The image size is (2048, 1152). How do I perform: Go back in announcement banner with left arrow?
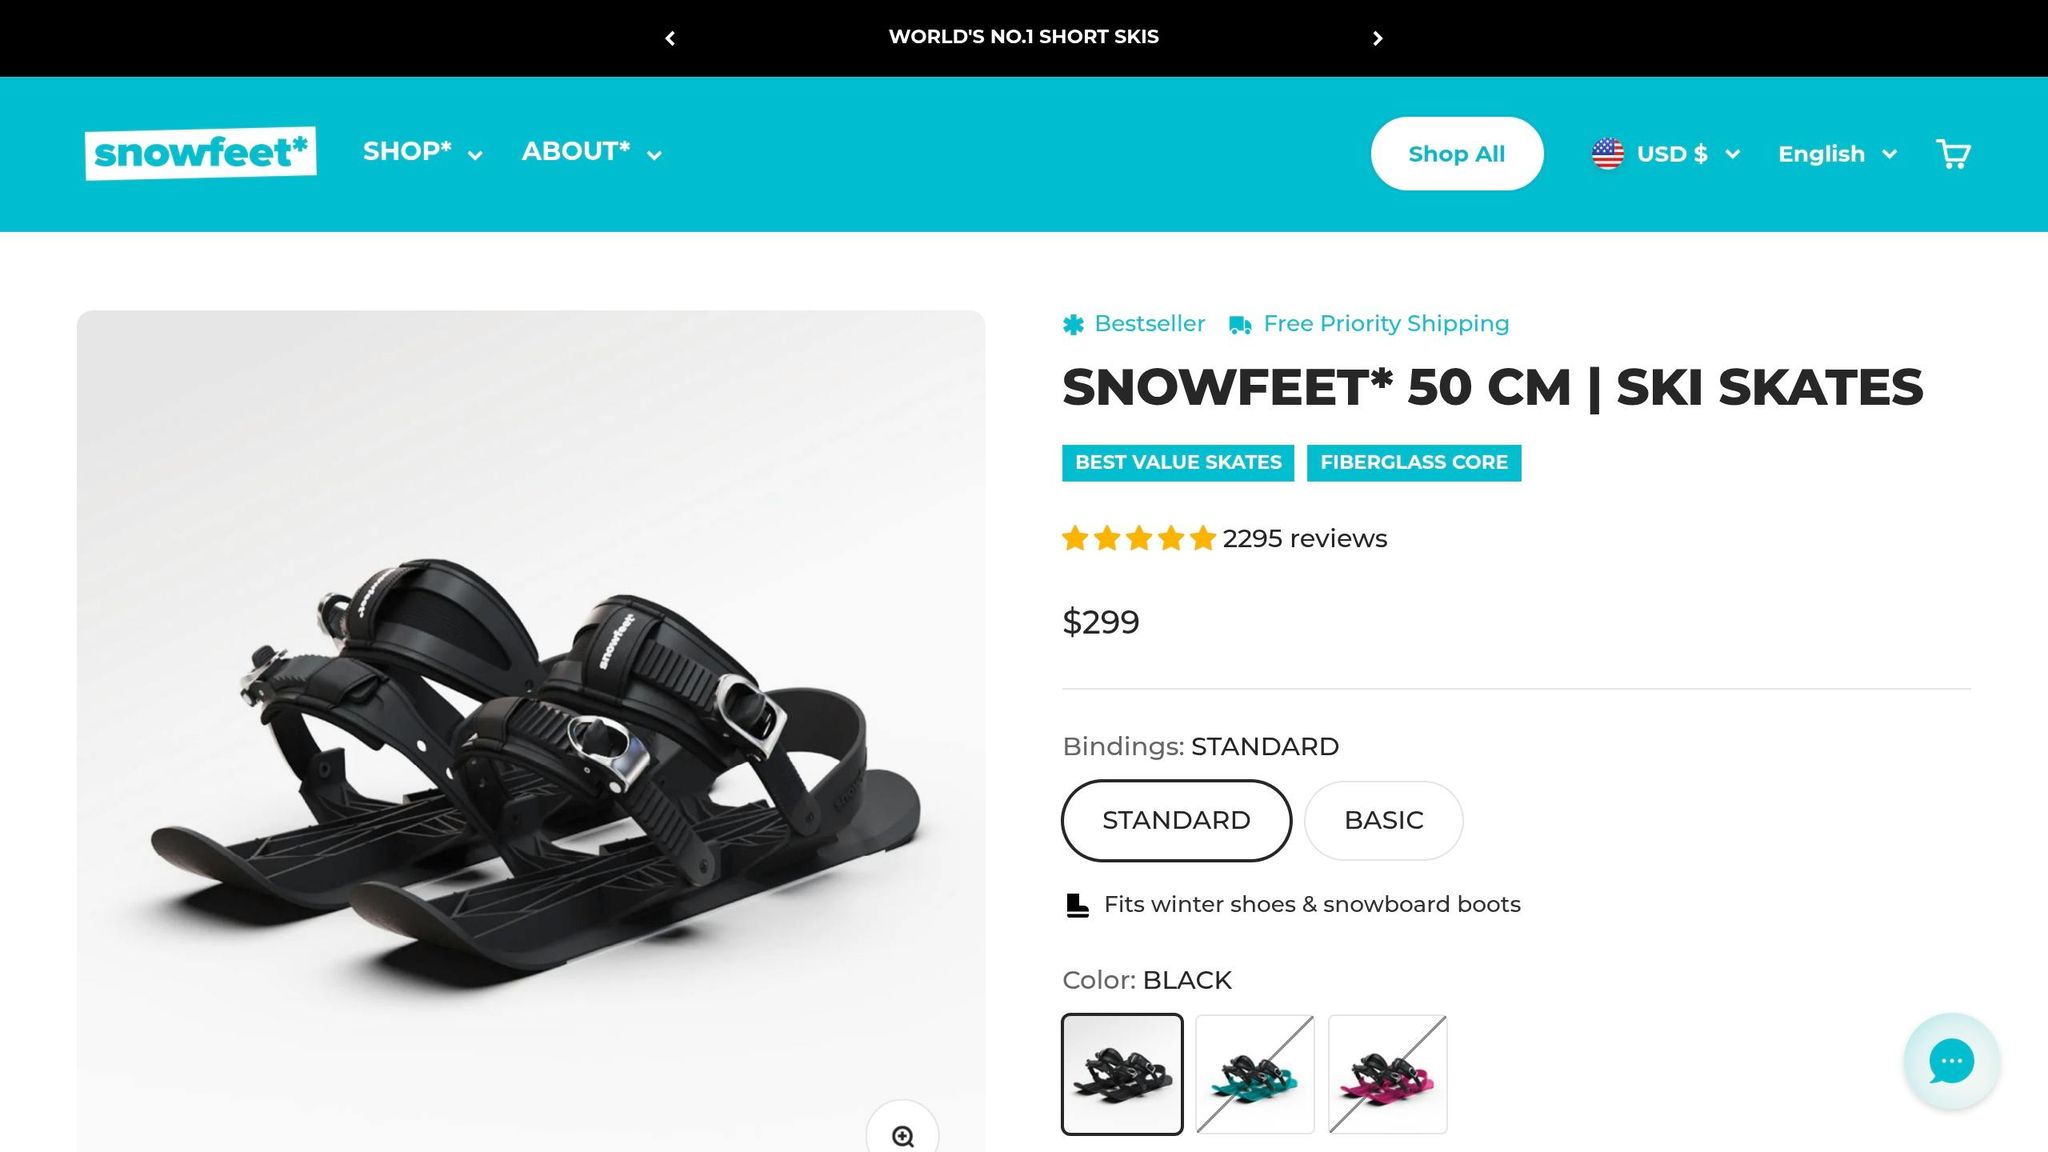670,38
